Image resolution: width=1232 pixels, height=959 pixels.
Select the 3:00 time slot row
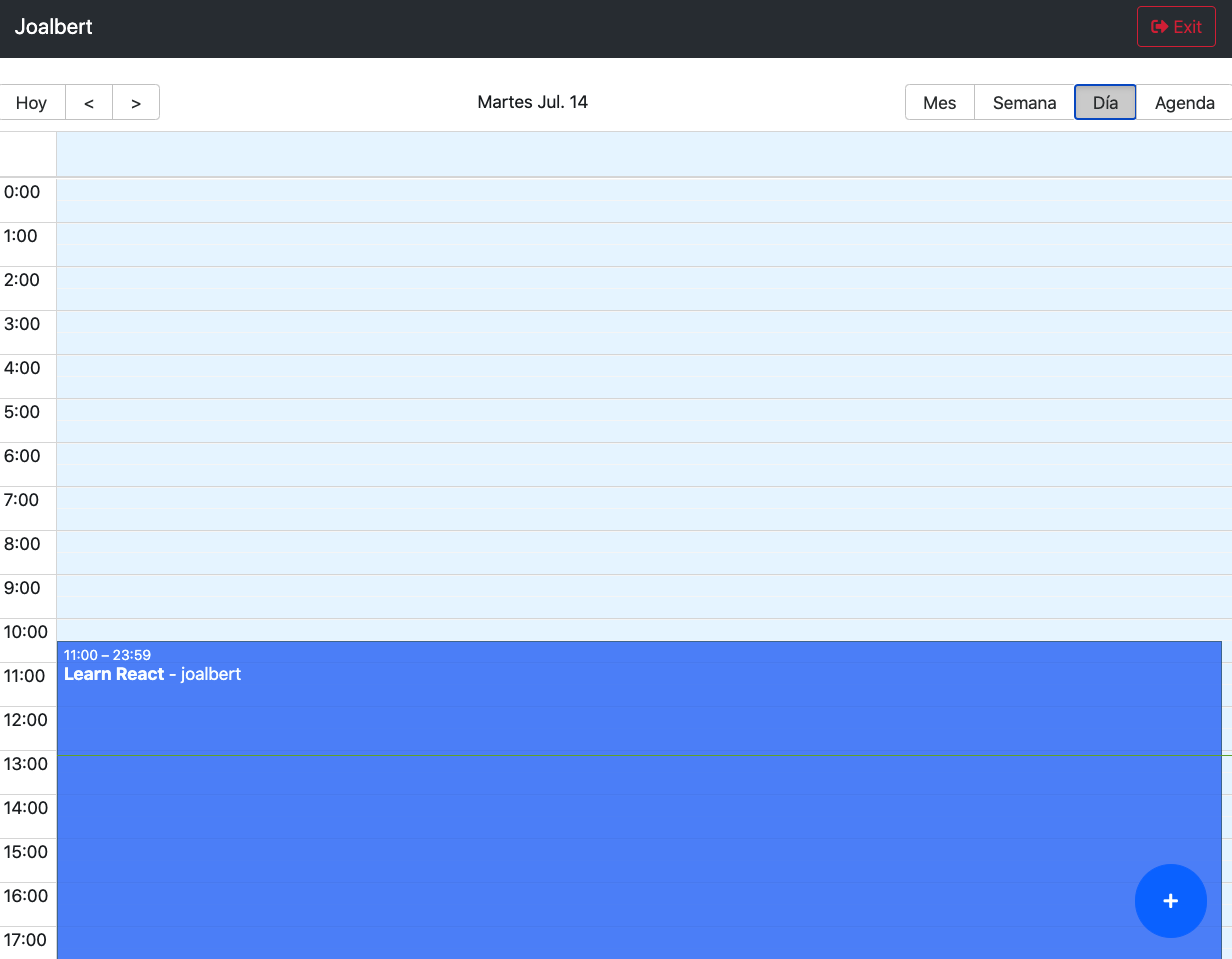(644, 332)
